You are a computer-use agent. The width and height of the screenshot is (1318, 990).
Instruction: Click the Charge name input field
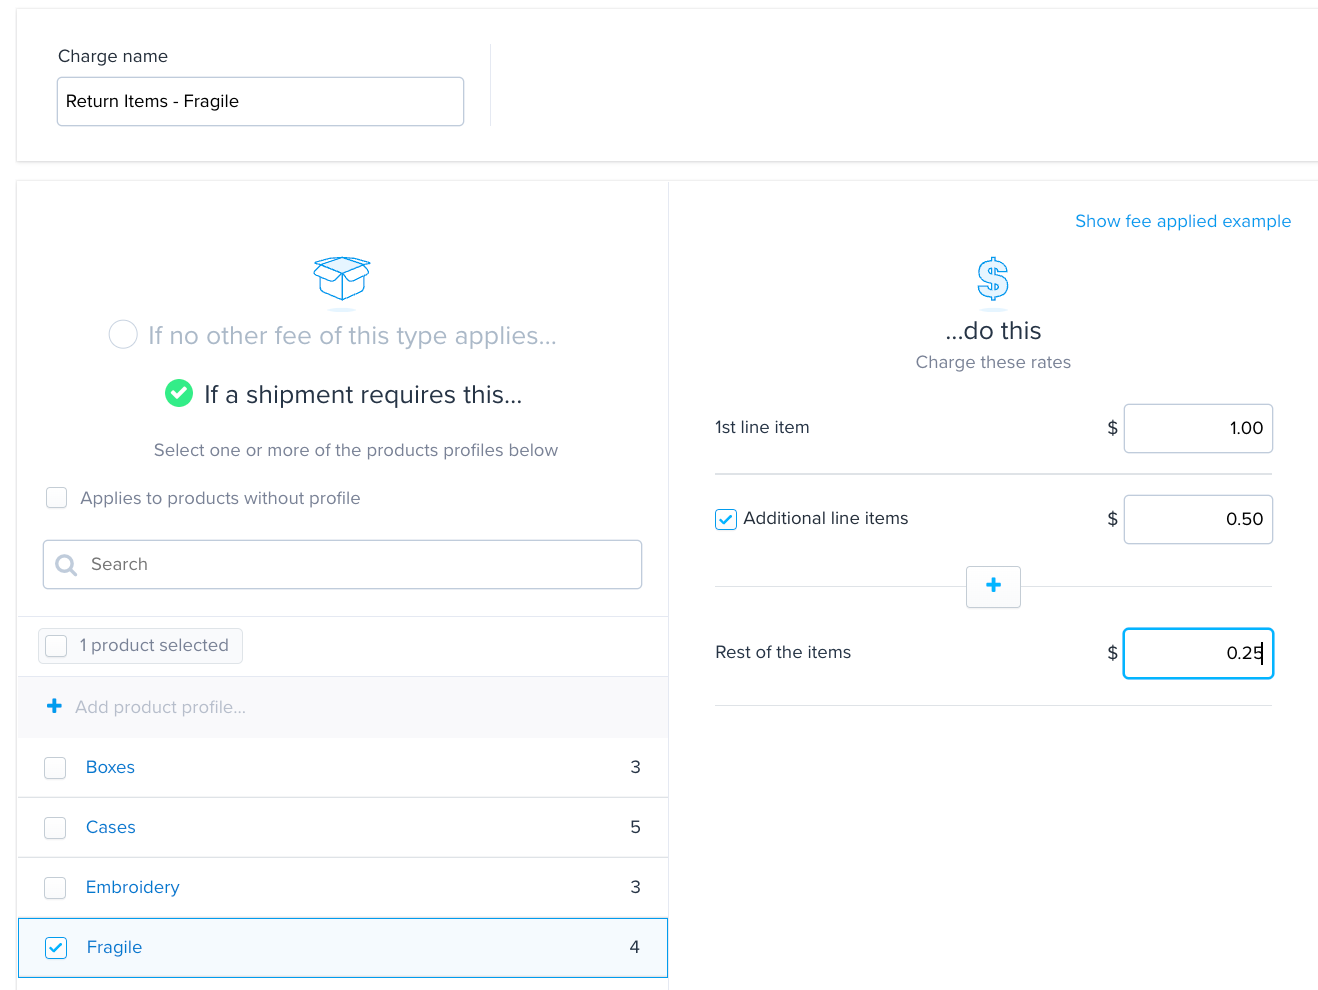(260, 101)
